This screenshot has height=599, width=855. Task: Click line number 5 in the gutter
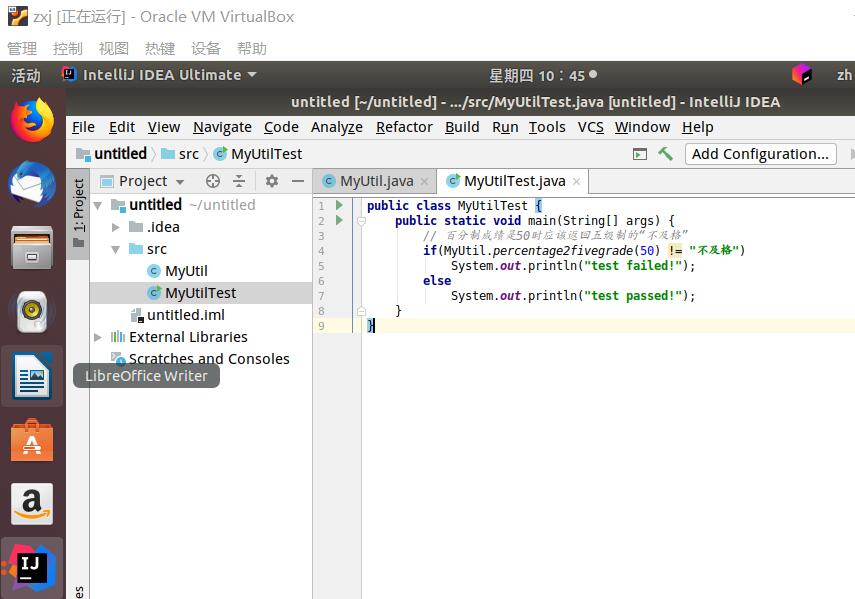coord(321,266)
